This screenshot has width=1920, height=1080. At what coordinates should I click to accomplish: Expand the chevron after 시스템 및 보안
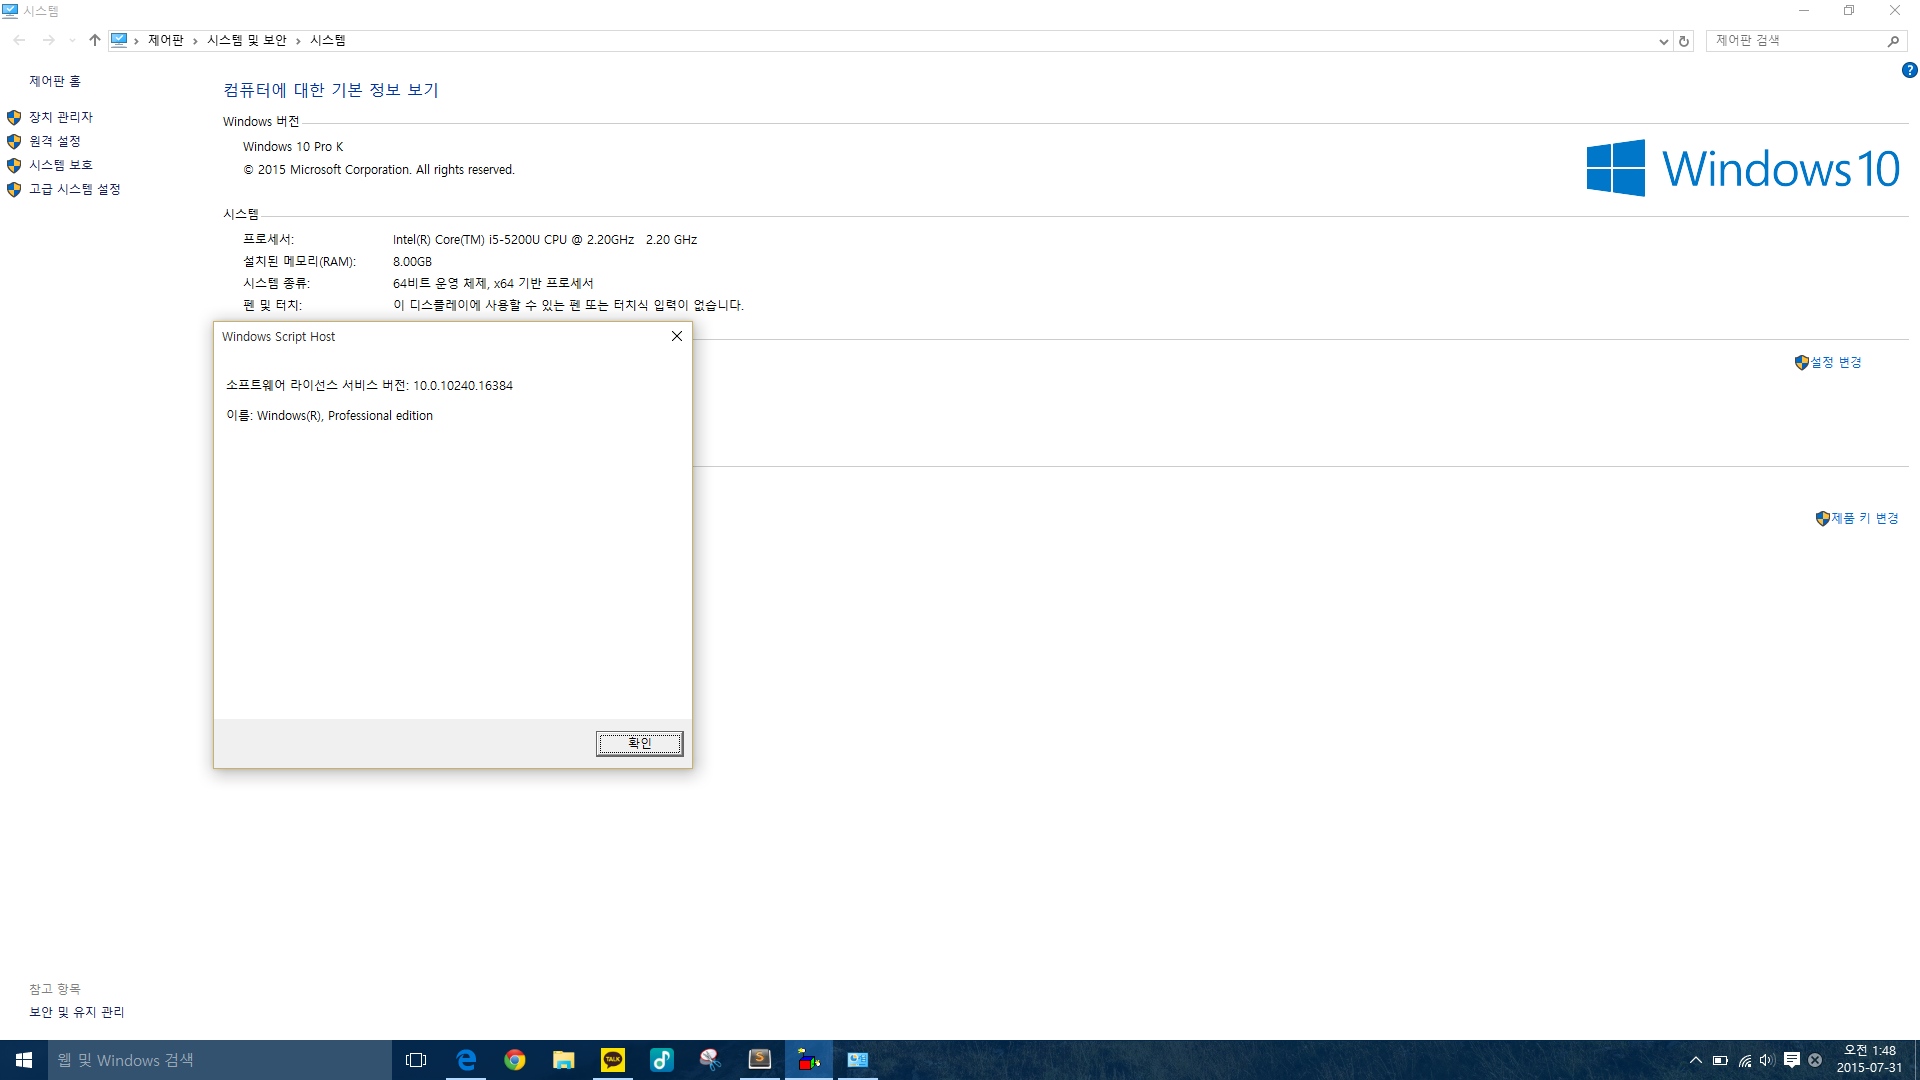click(298, 40)
